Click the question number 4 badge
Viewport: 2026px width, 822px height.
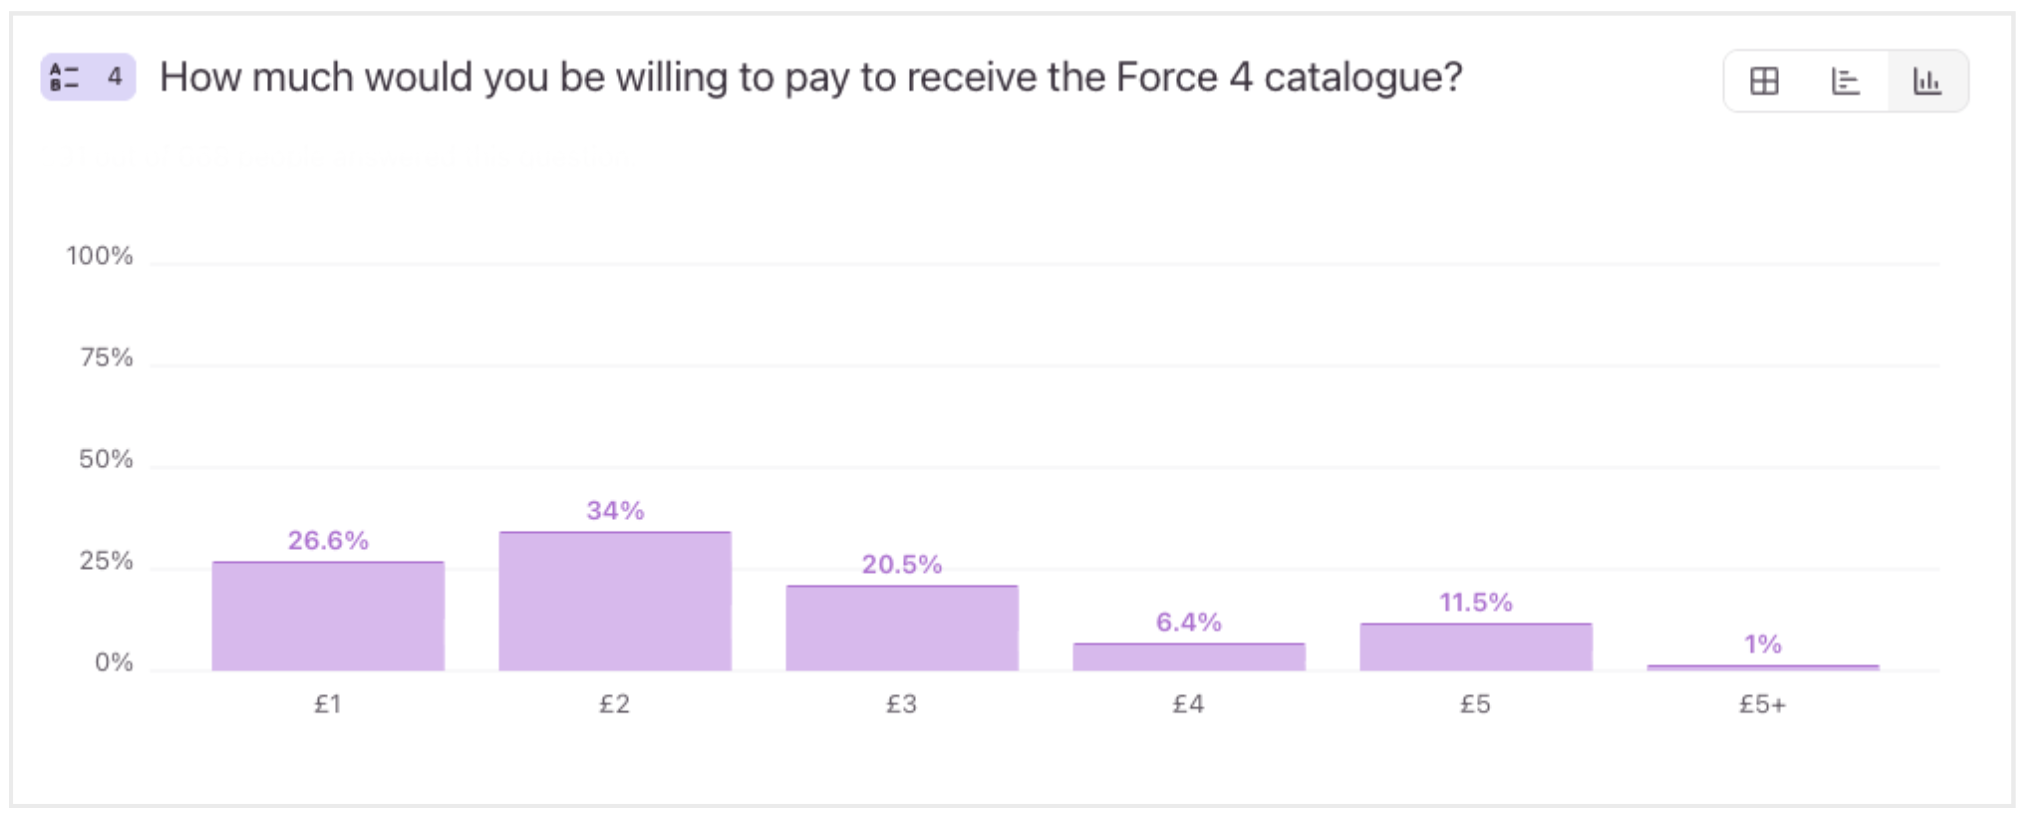(x=114, y=76)
